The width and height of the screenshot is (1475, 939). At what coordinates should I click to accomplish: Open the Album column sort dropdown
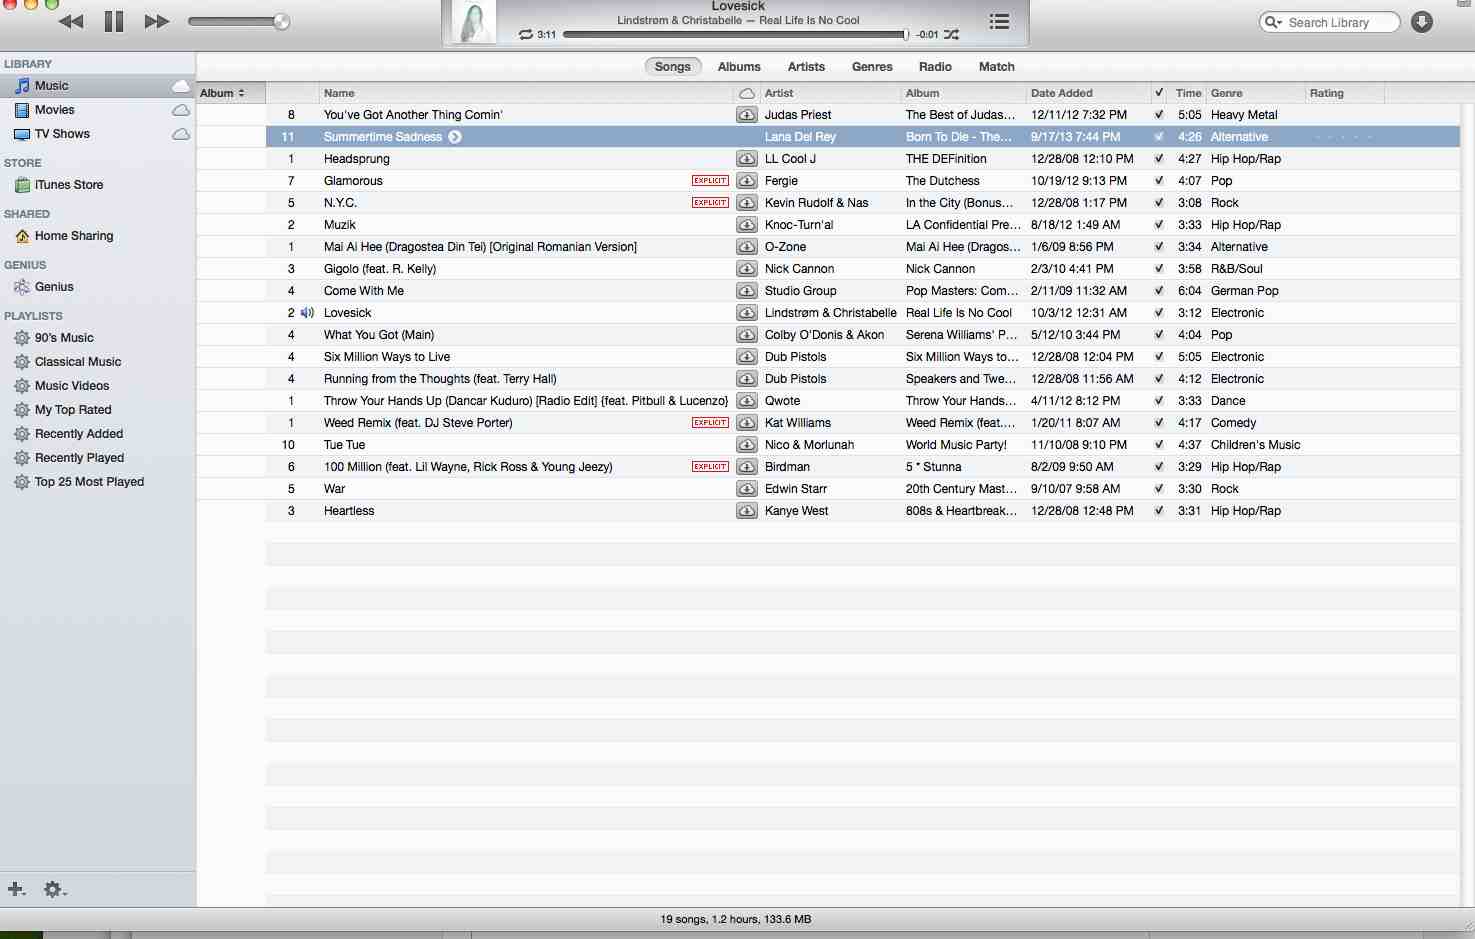[231, 93]
